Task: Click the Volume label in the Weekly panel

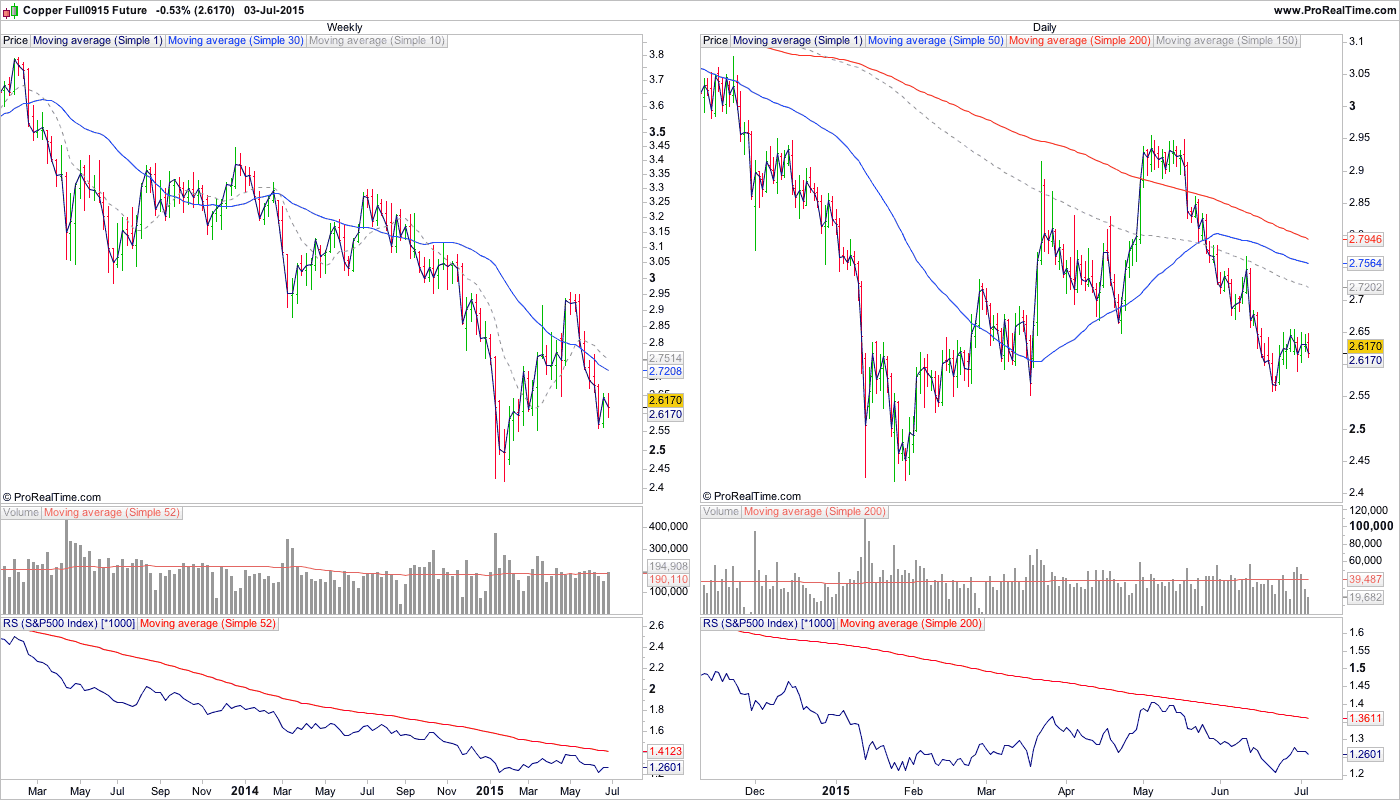Action: pos(21,512)
